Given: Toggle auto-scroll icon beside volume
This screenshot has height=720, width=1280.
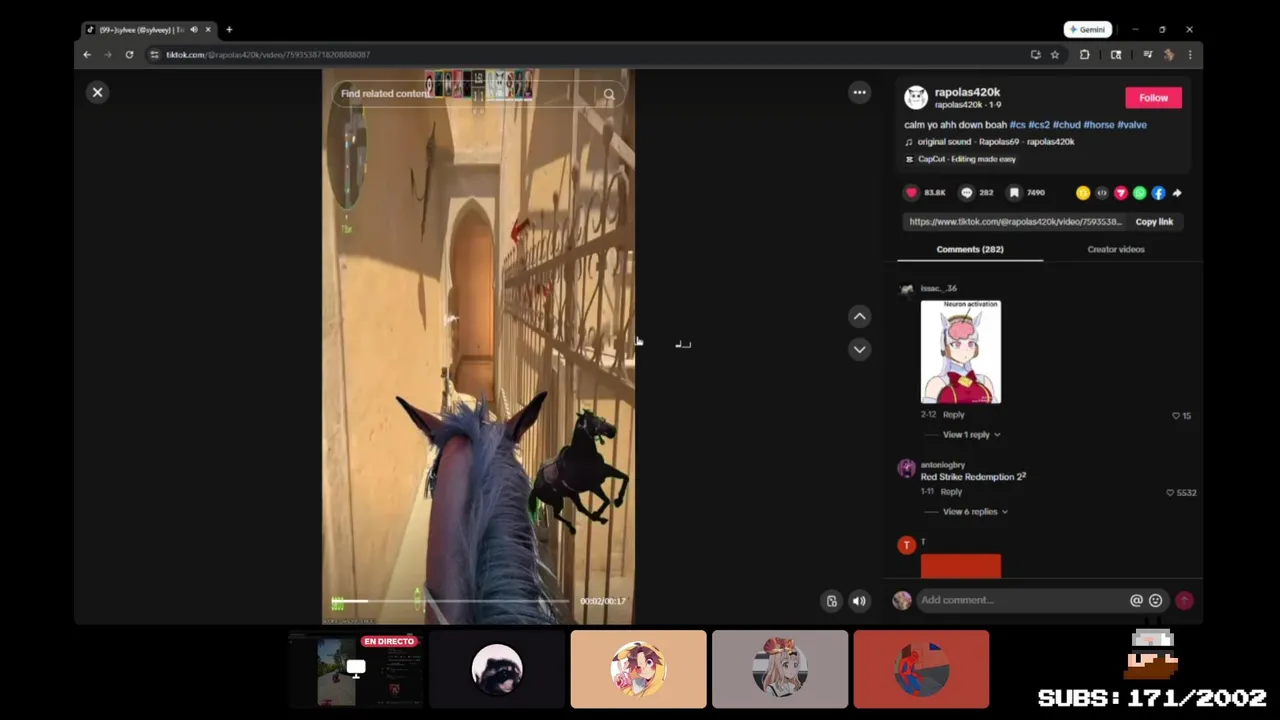Looking at the screenshot, I should coord(831,601).
